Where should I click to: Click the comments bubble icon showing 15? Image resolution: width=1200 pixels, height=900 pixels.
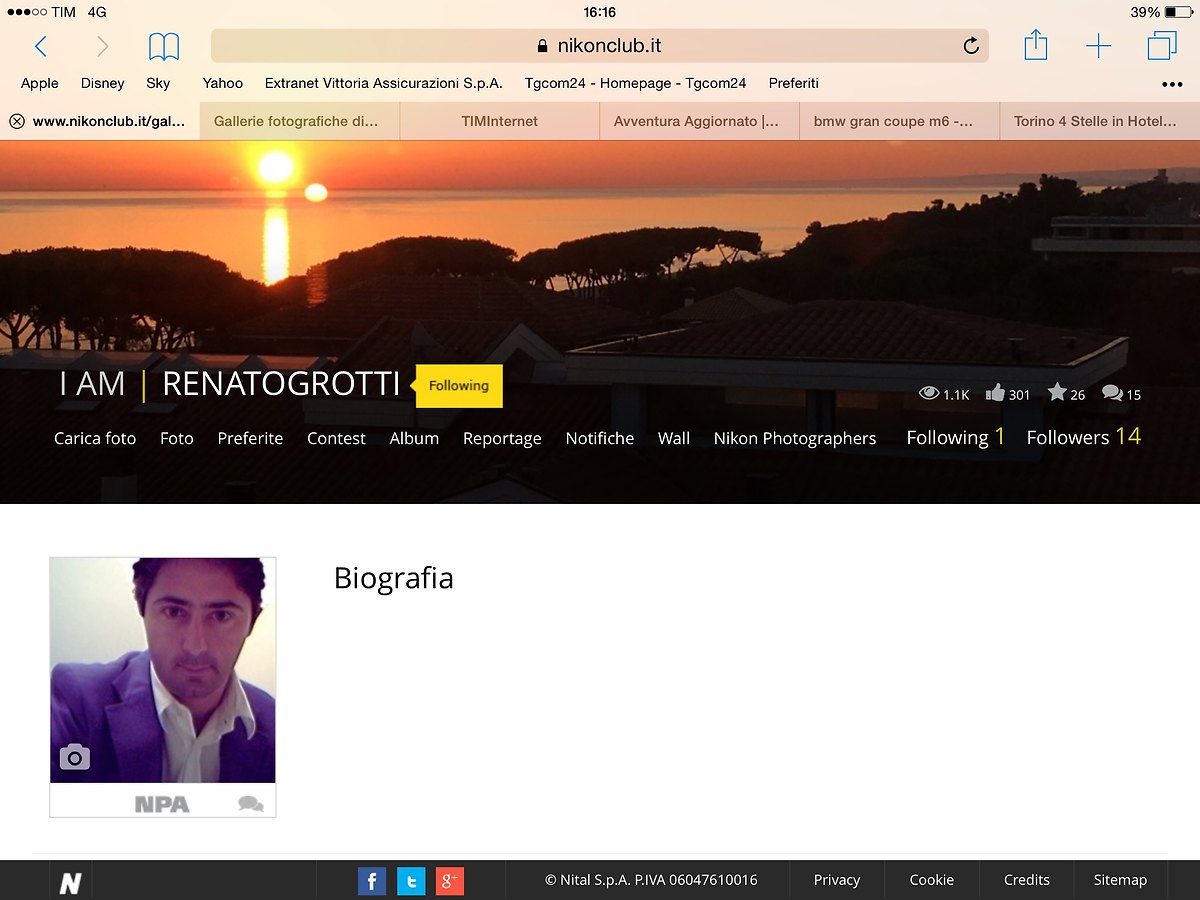1112,393
